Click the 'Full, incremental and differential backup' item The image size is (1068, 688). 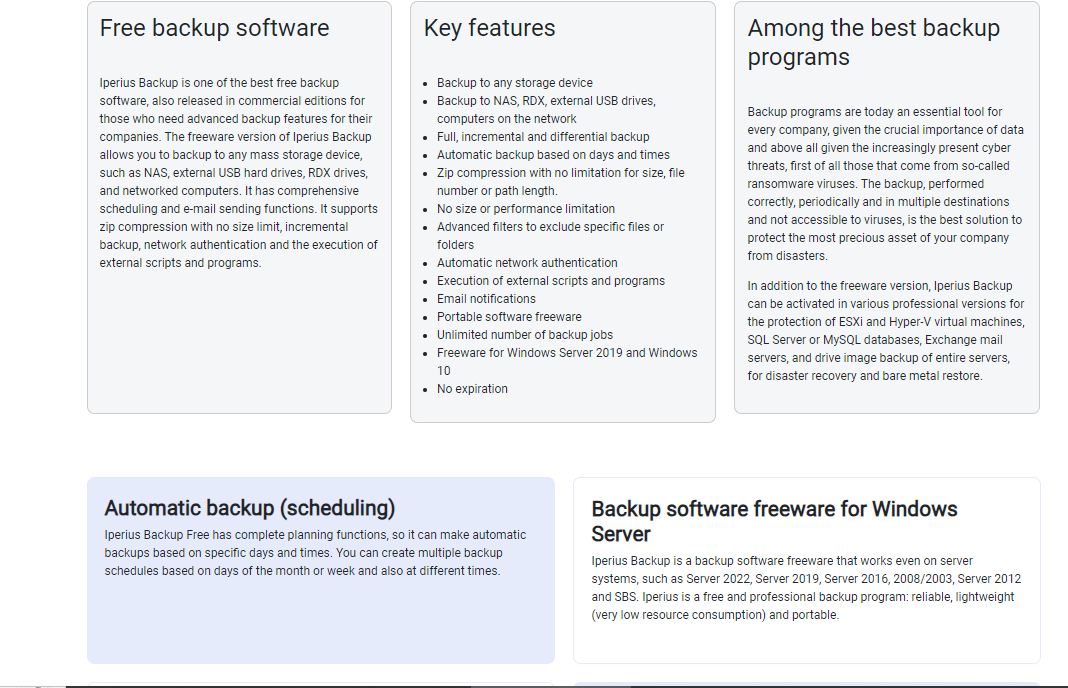[x=541, y=136]
